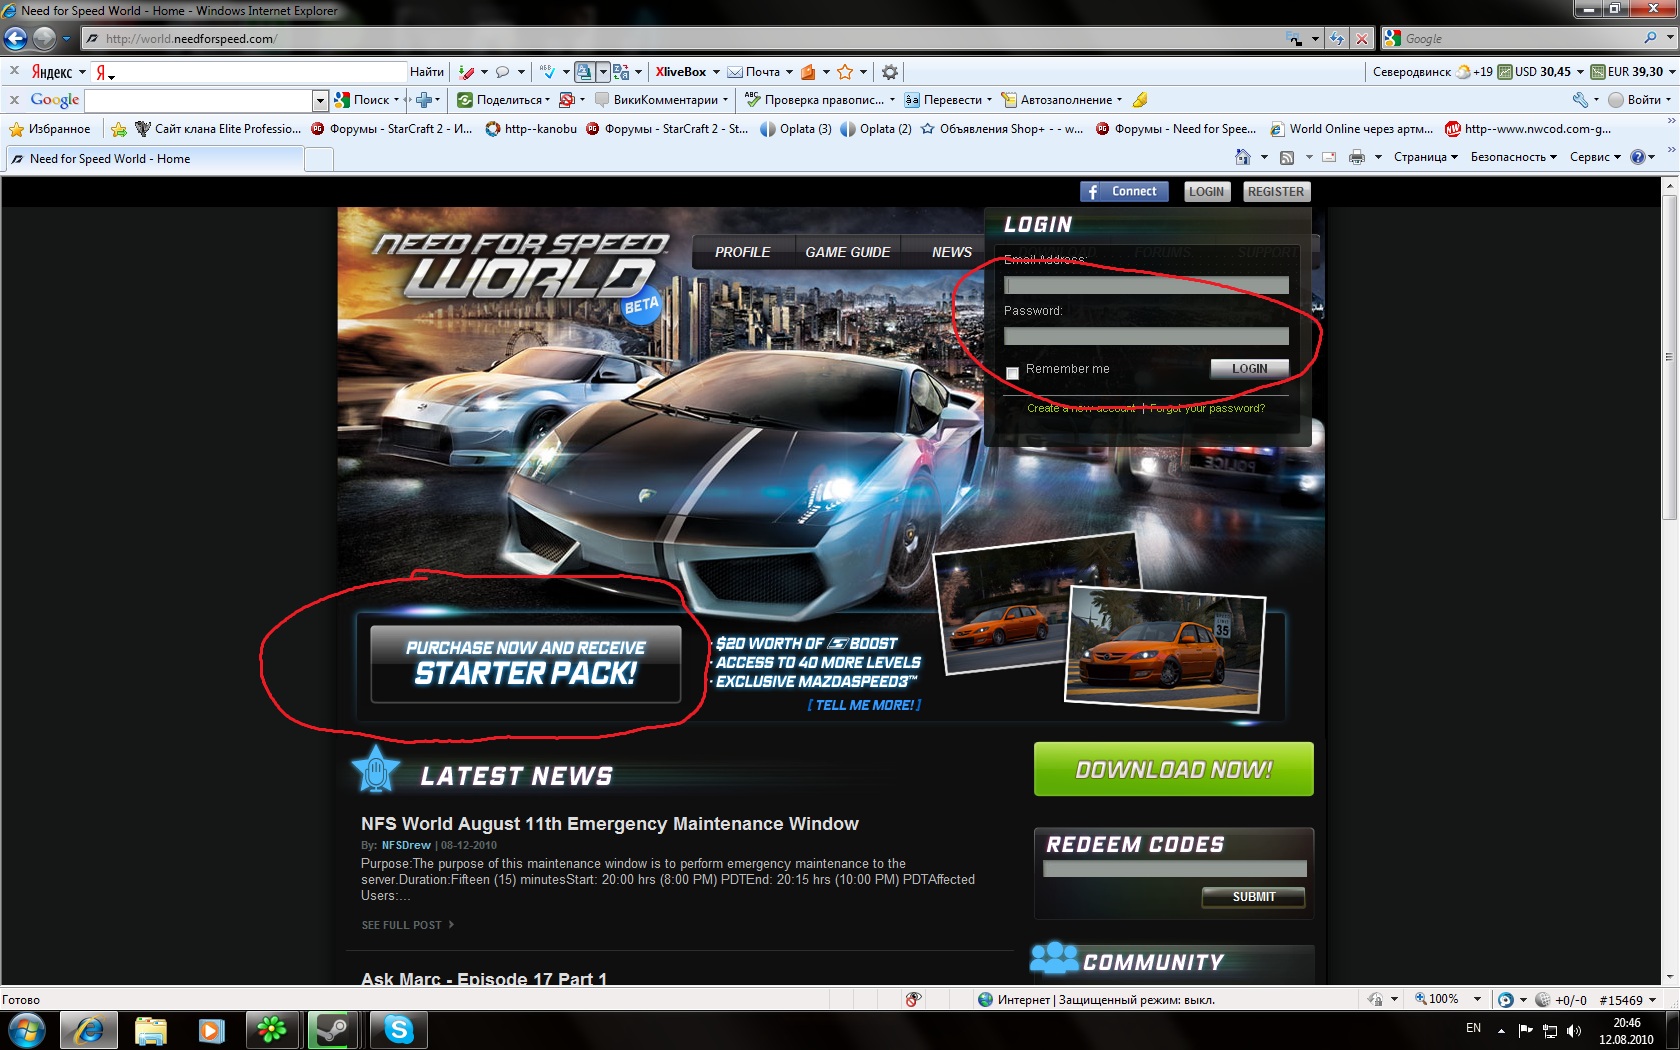
Task: Tick the Remember me checkbox
Action: [1012, 372]
